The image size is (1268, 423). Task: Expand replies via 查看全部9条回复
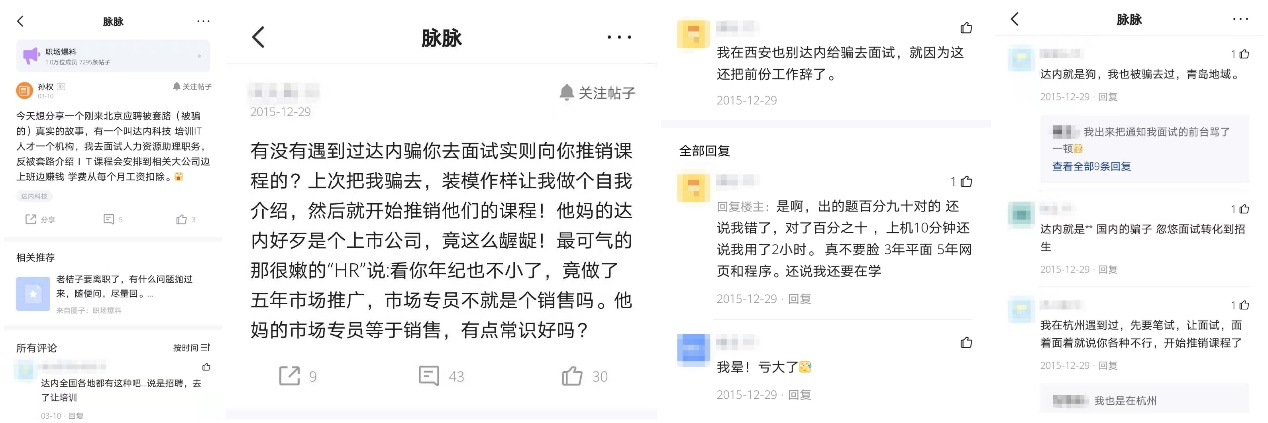(1091, 166)
